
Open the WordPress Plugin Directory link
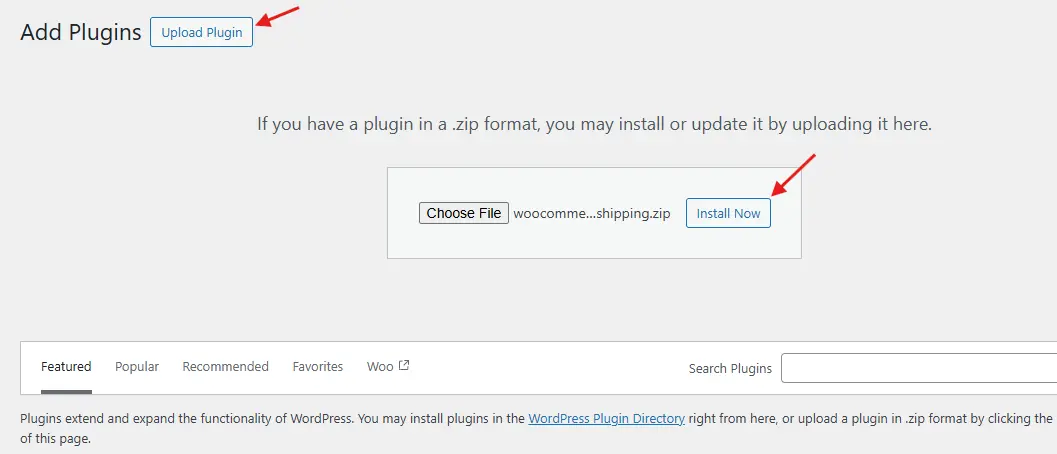pos(606,419)
